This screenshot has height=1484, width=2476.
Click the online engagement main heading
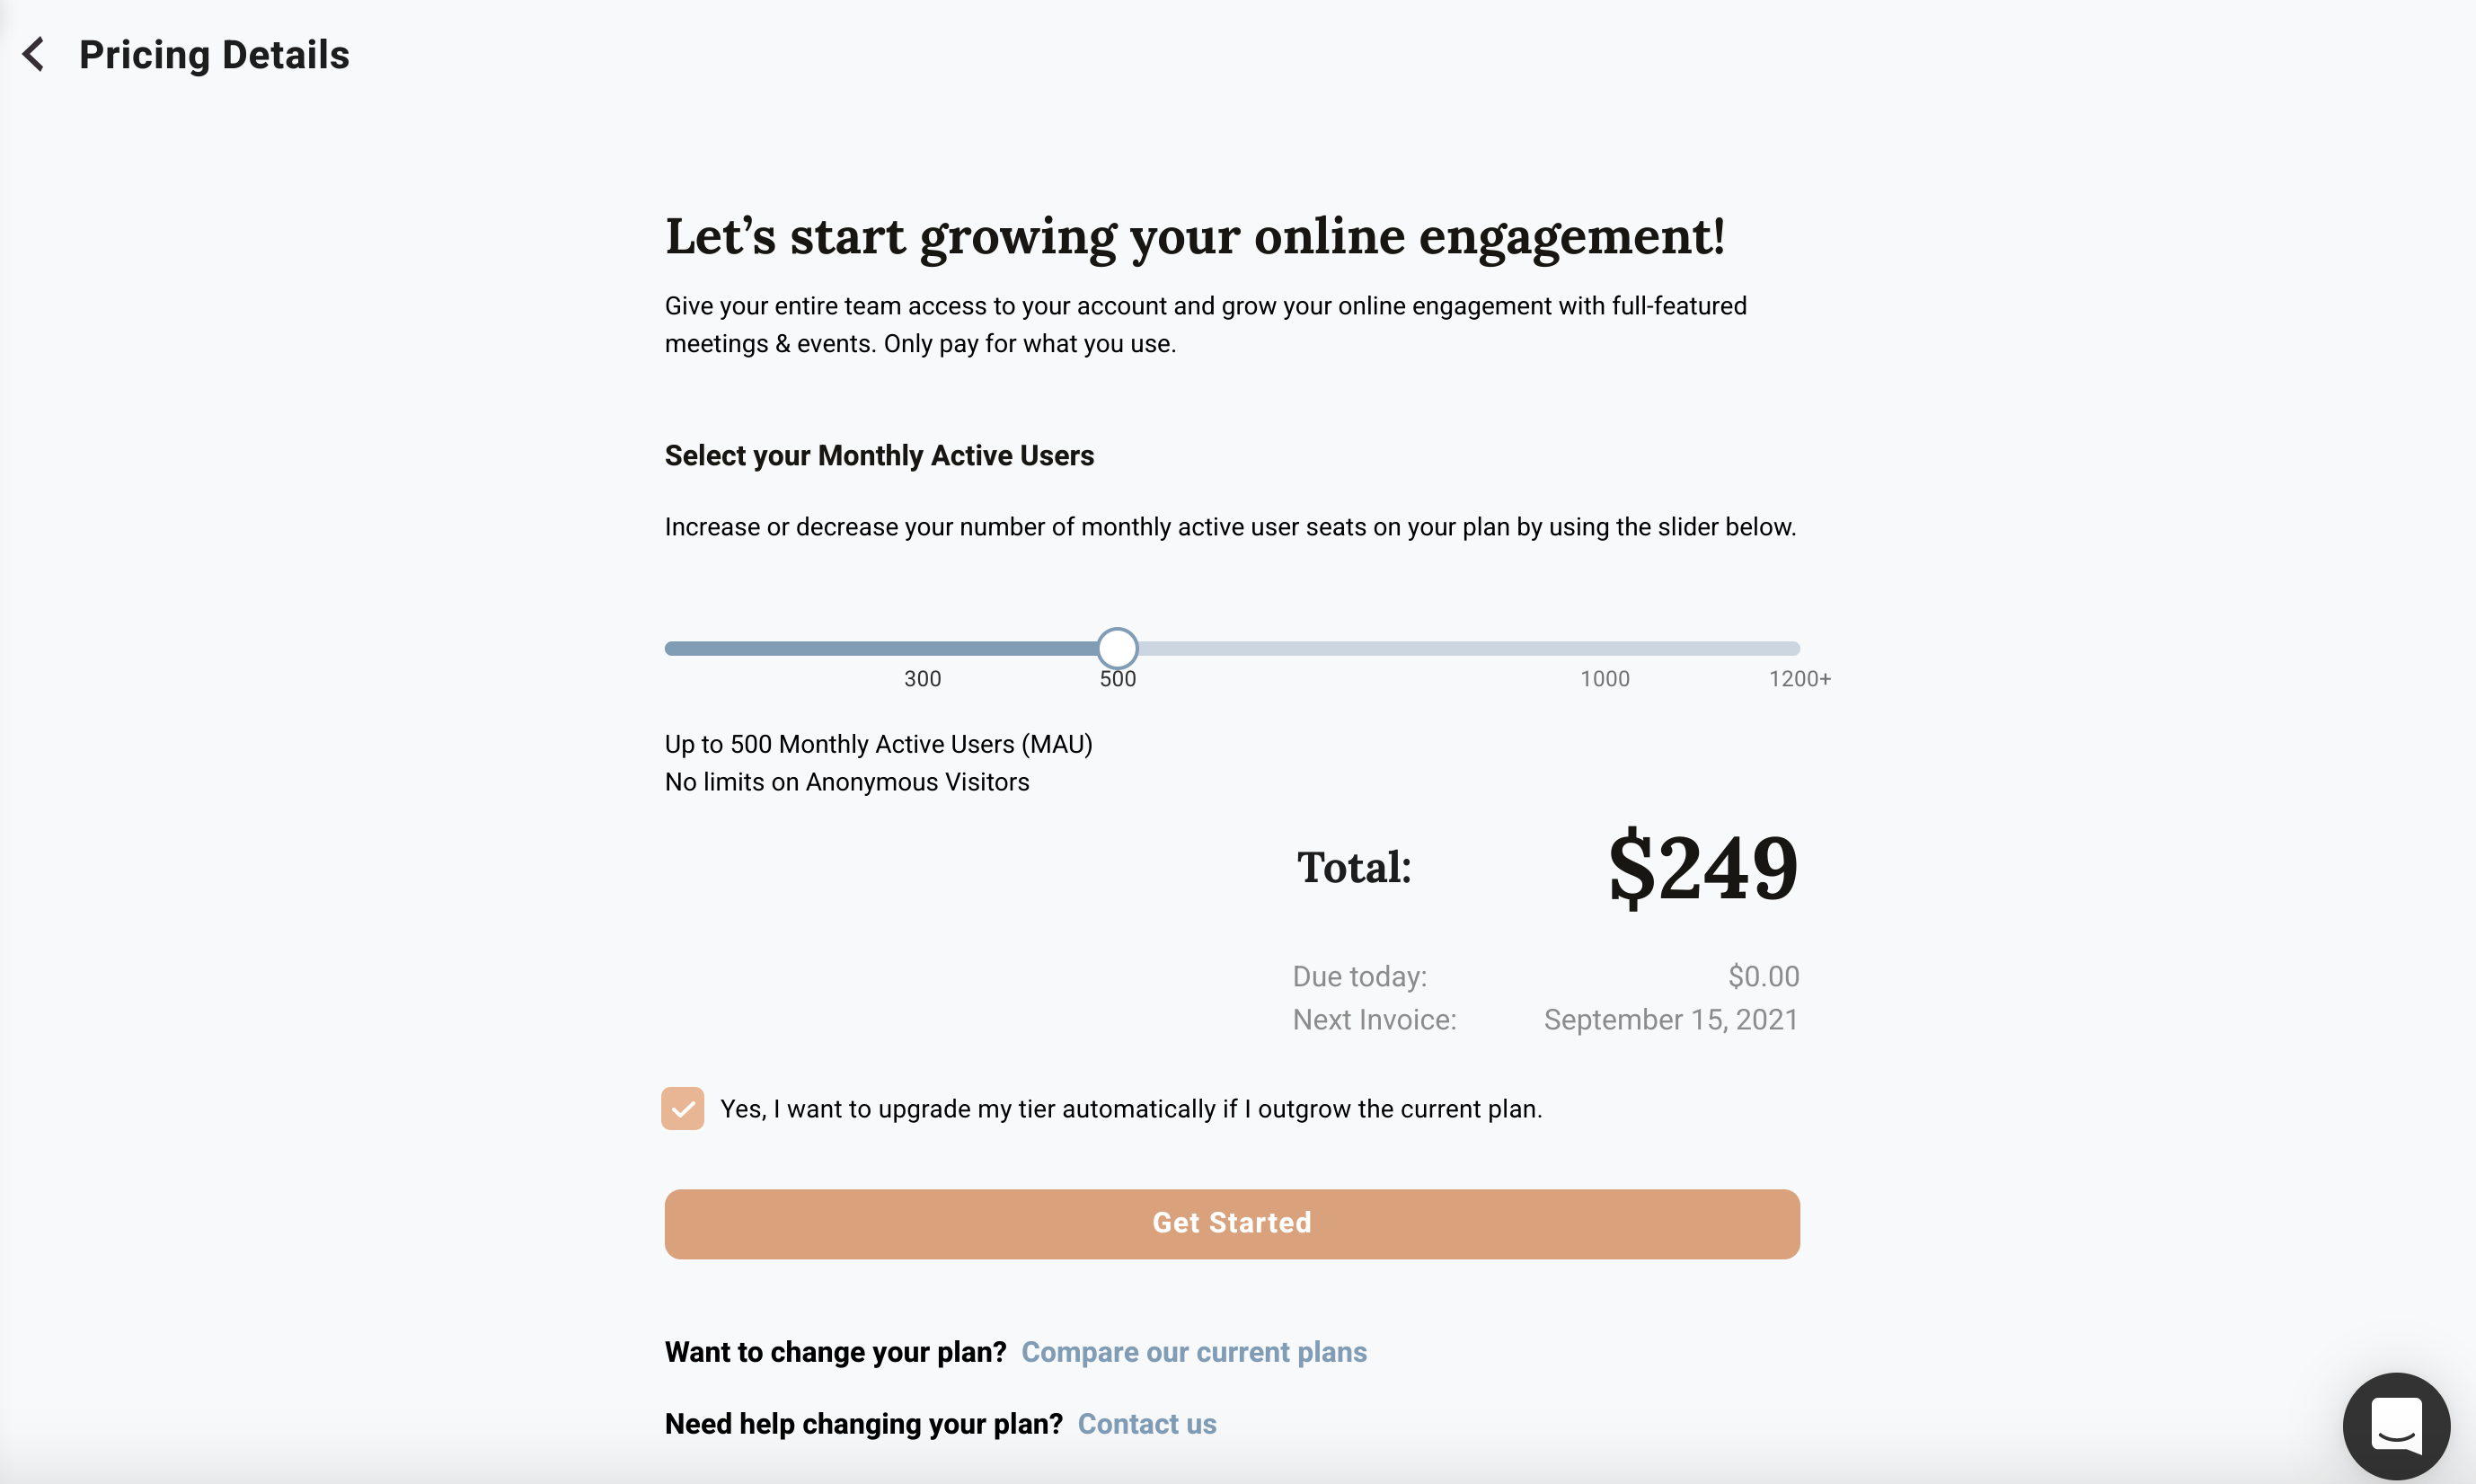pos(1195,236)
